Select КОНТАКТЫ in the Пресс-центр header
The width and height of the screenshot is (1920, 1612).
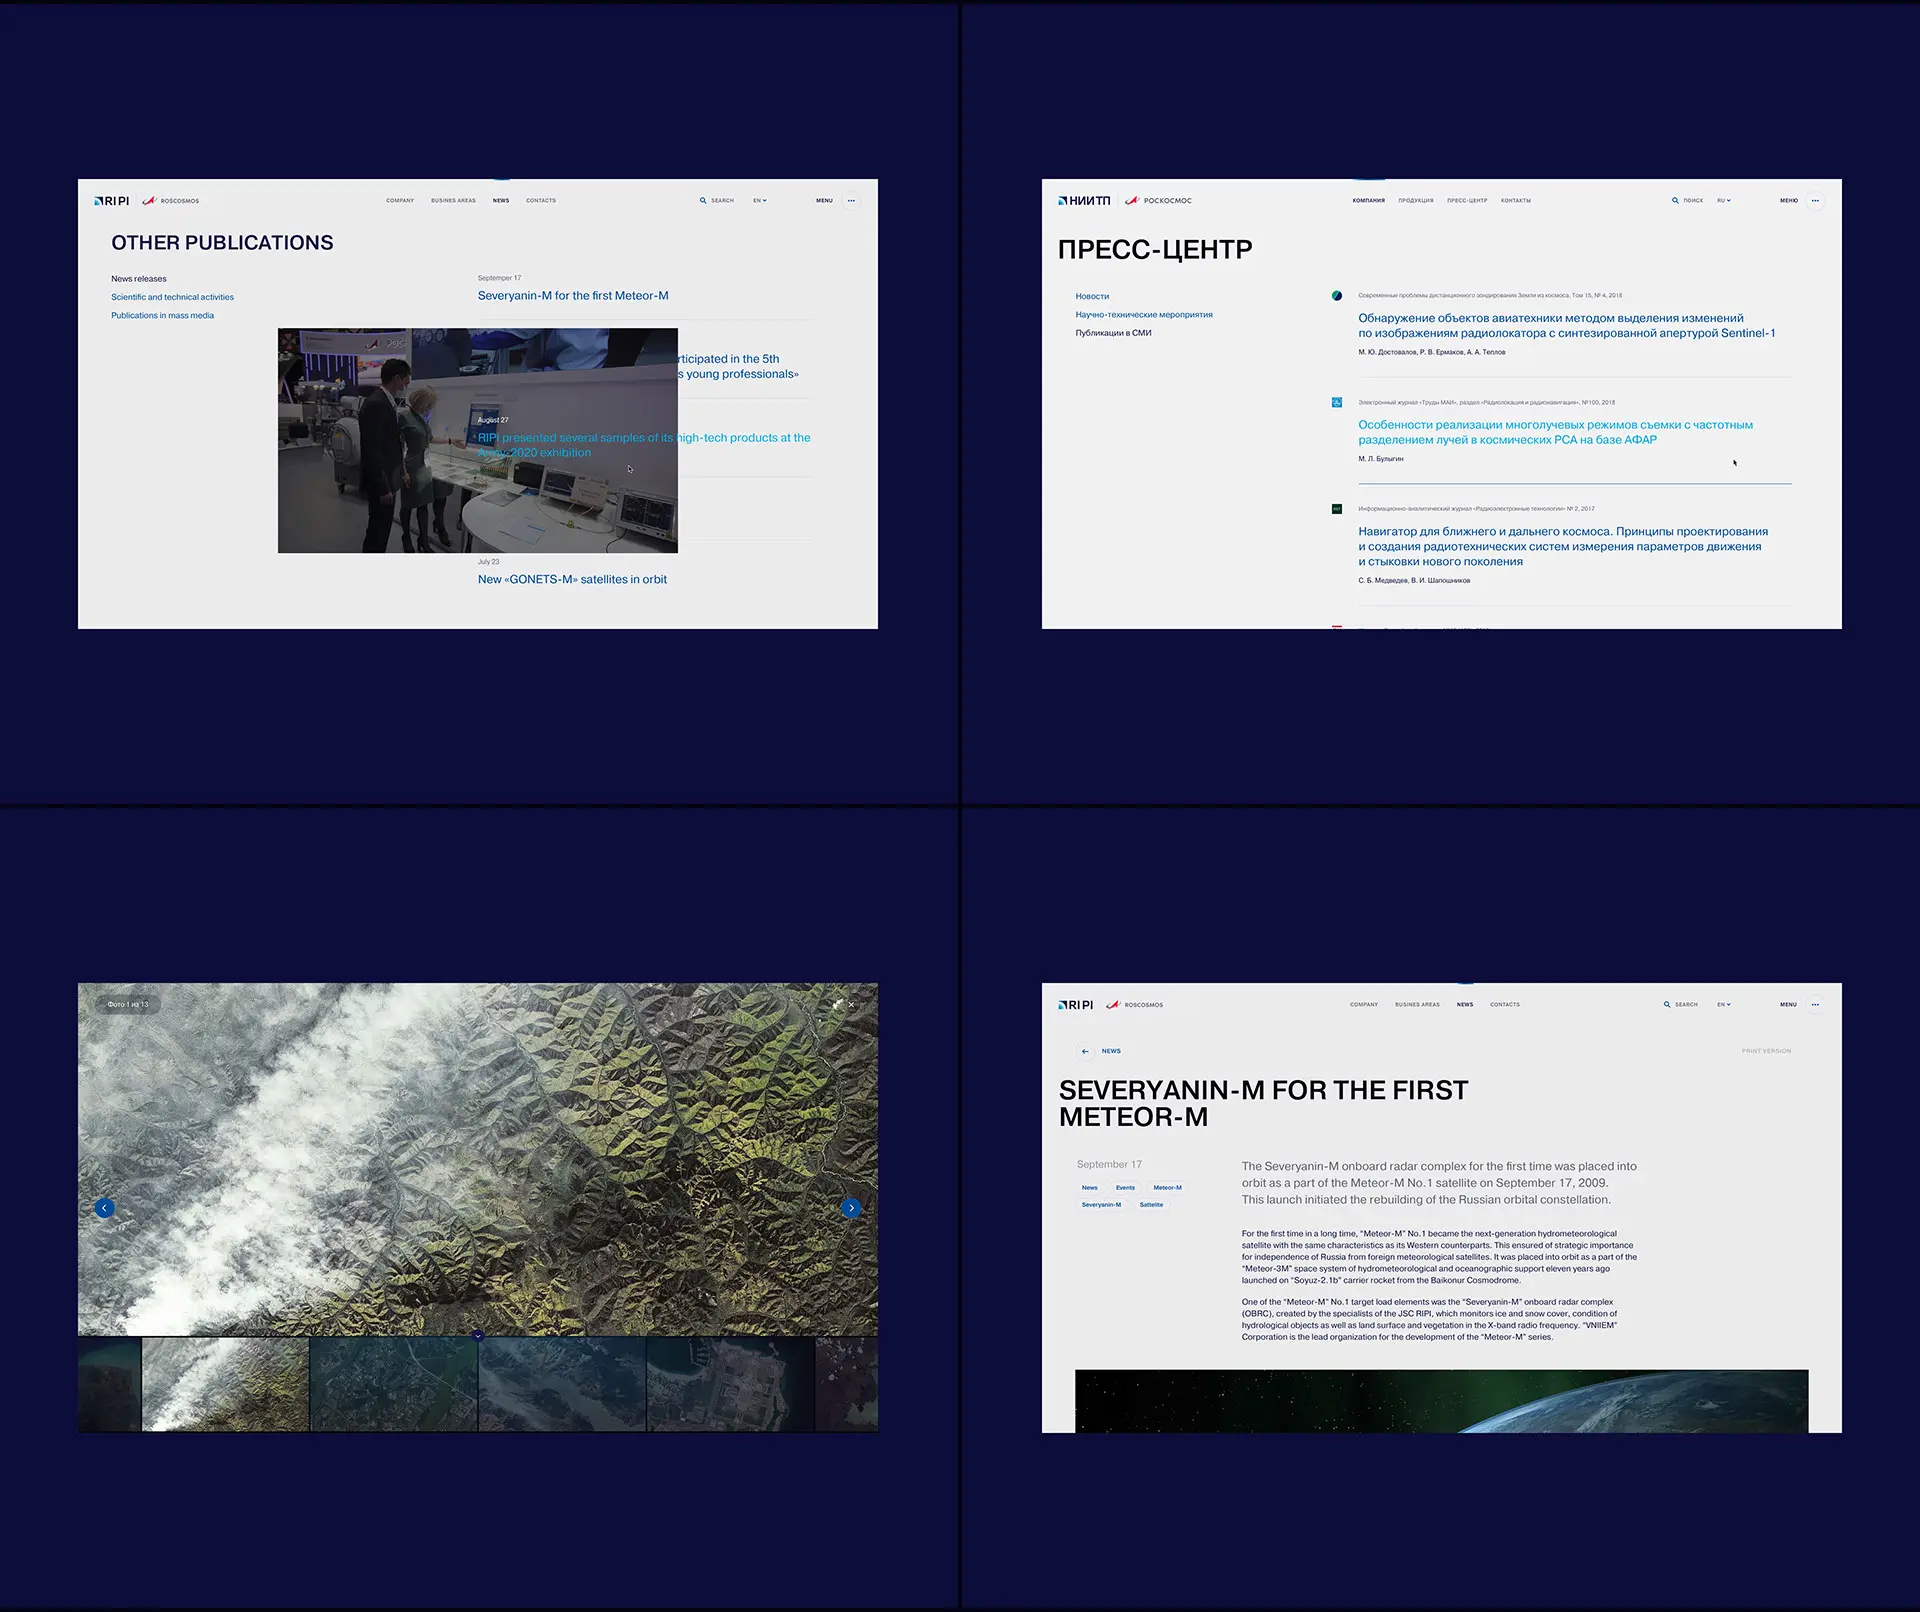click(x=1516, y=201)
